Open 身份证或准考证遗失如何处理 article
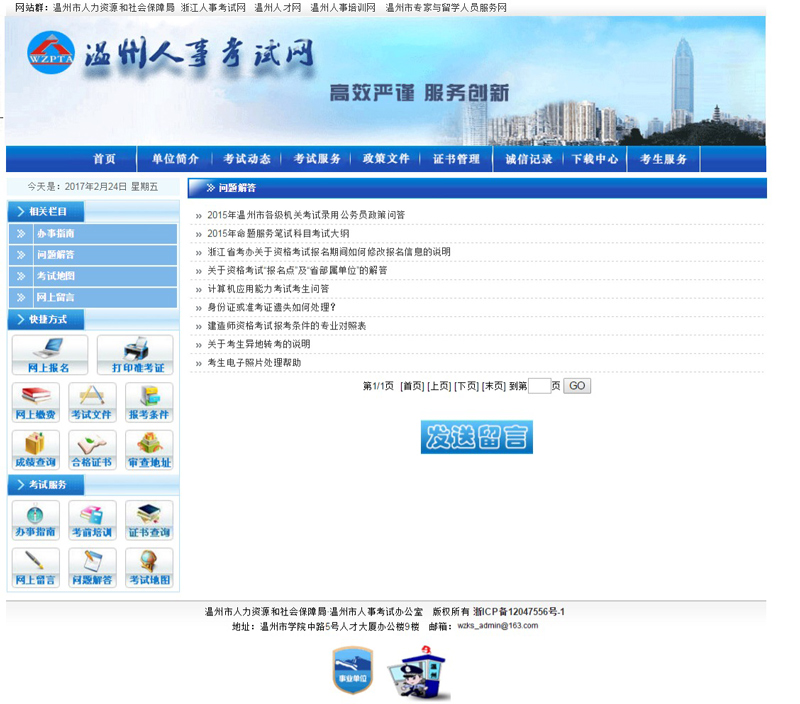 coord(271,308)
